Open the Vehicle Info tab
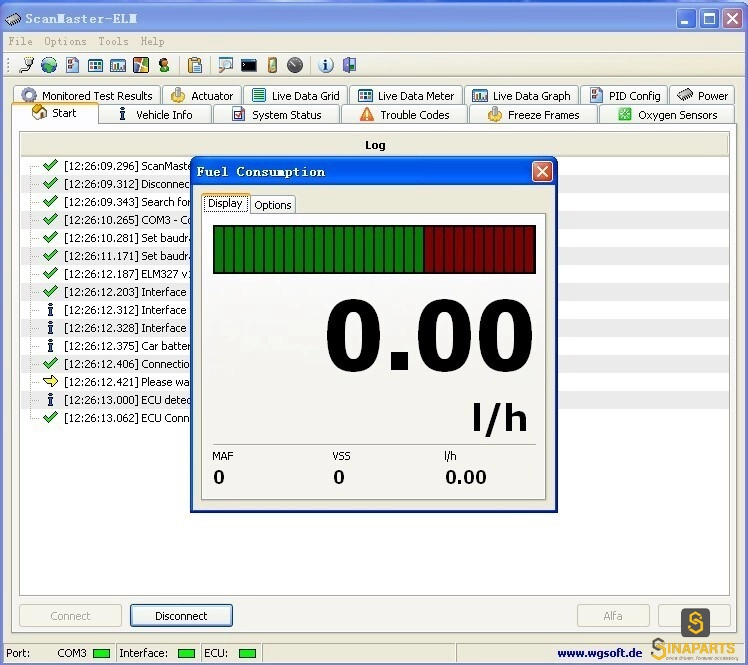 click(x=155, y=114)
